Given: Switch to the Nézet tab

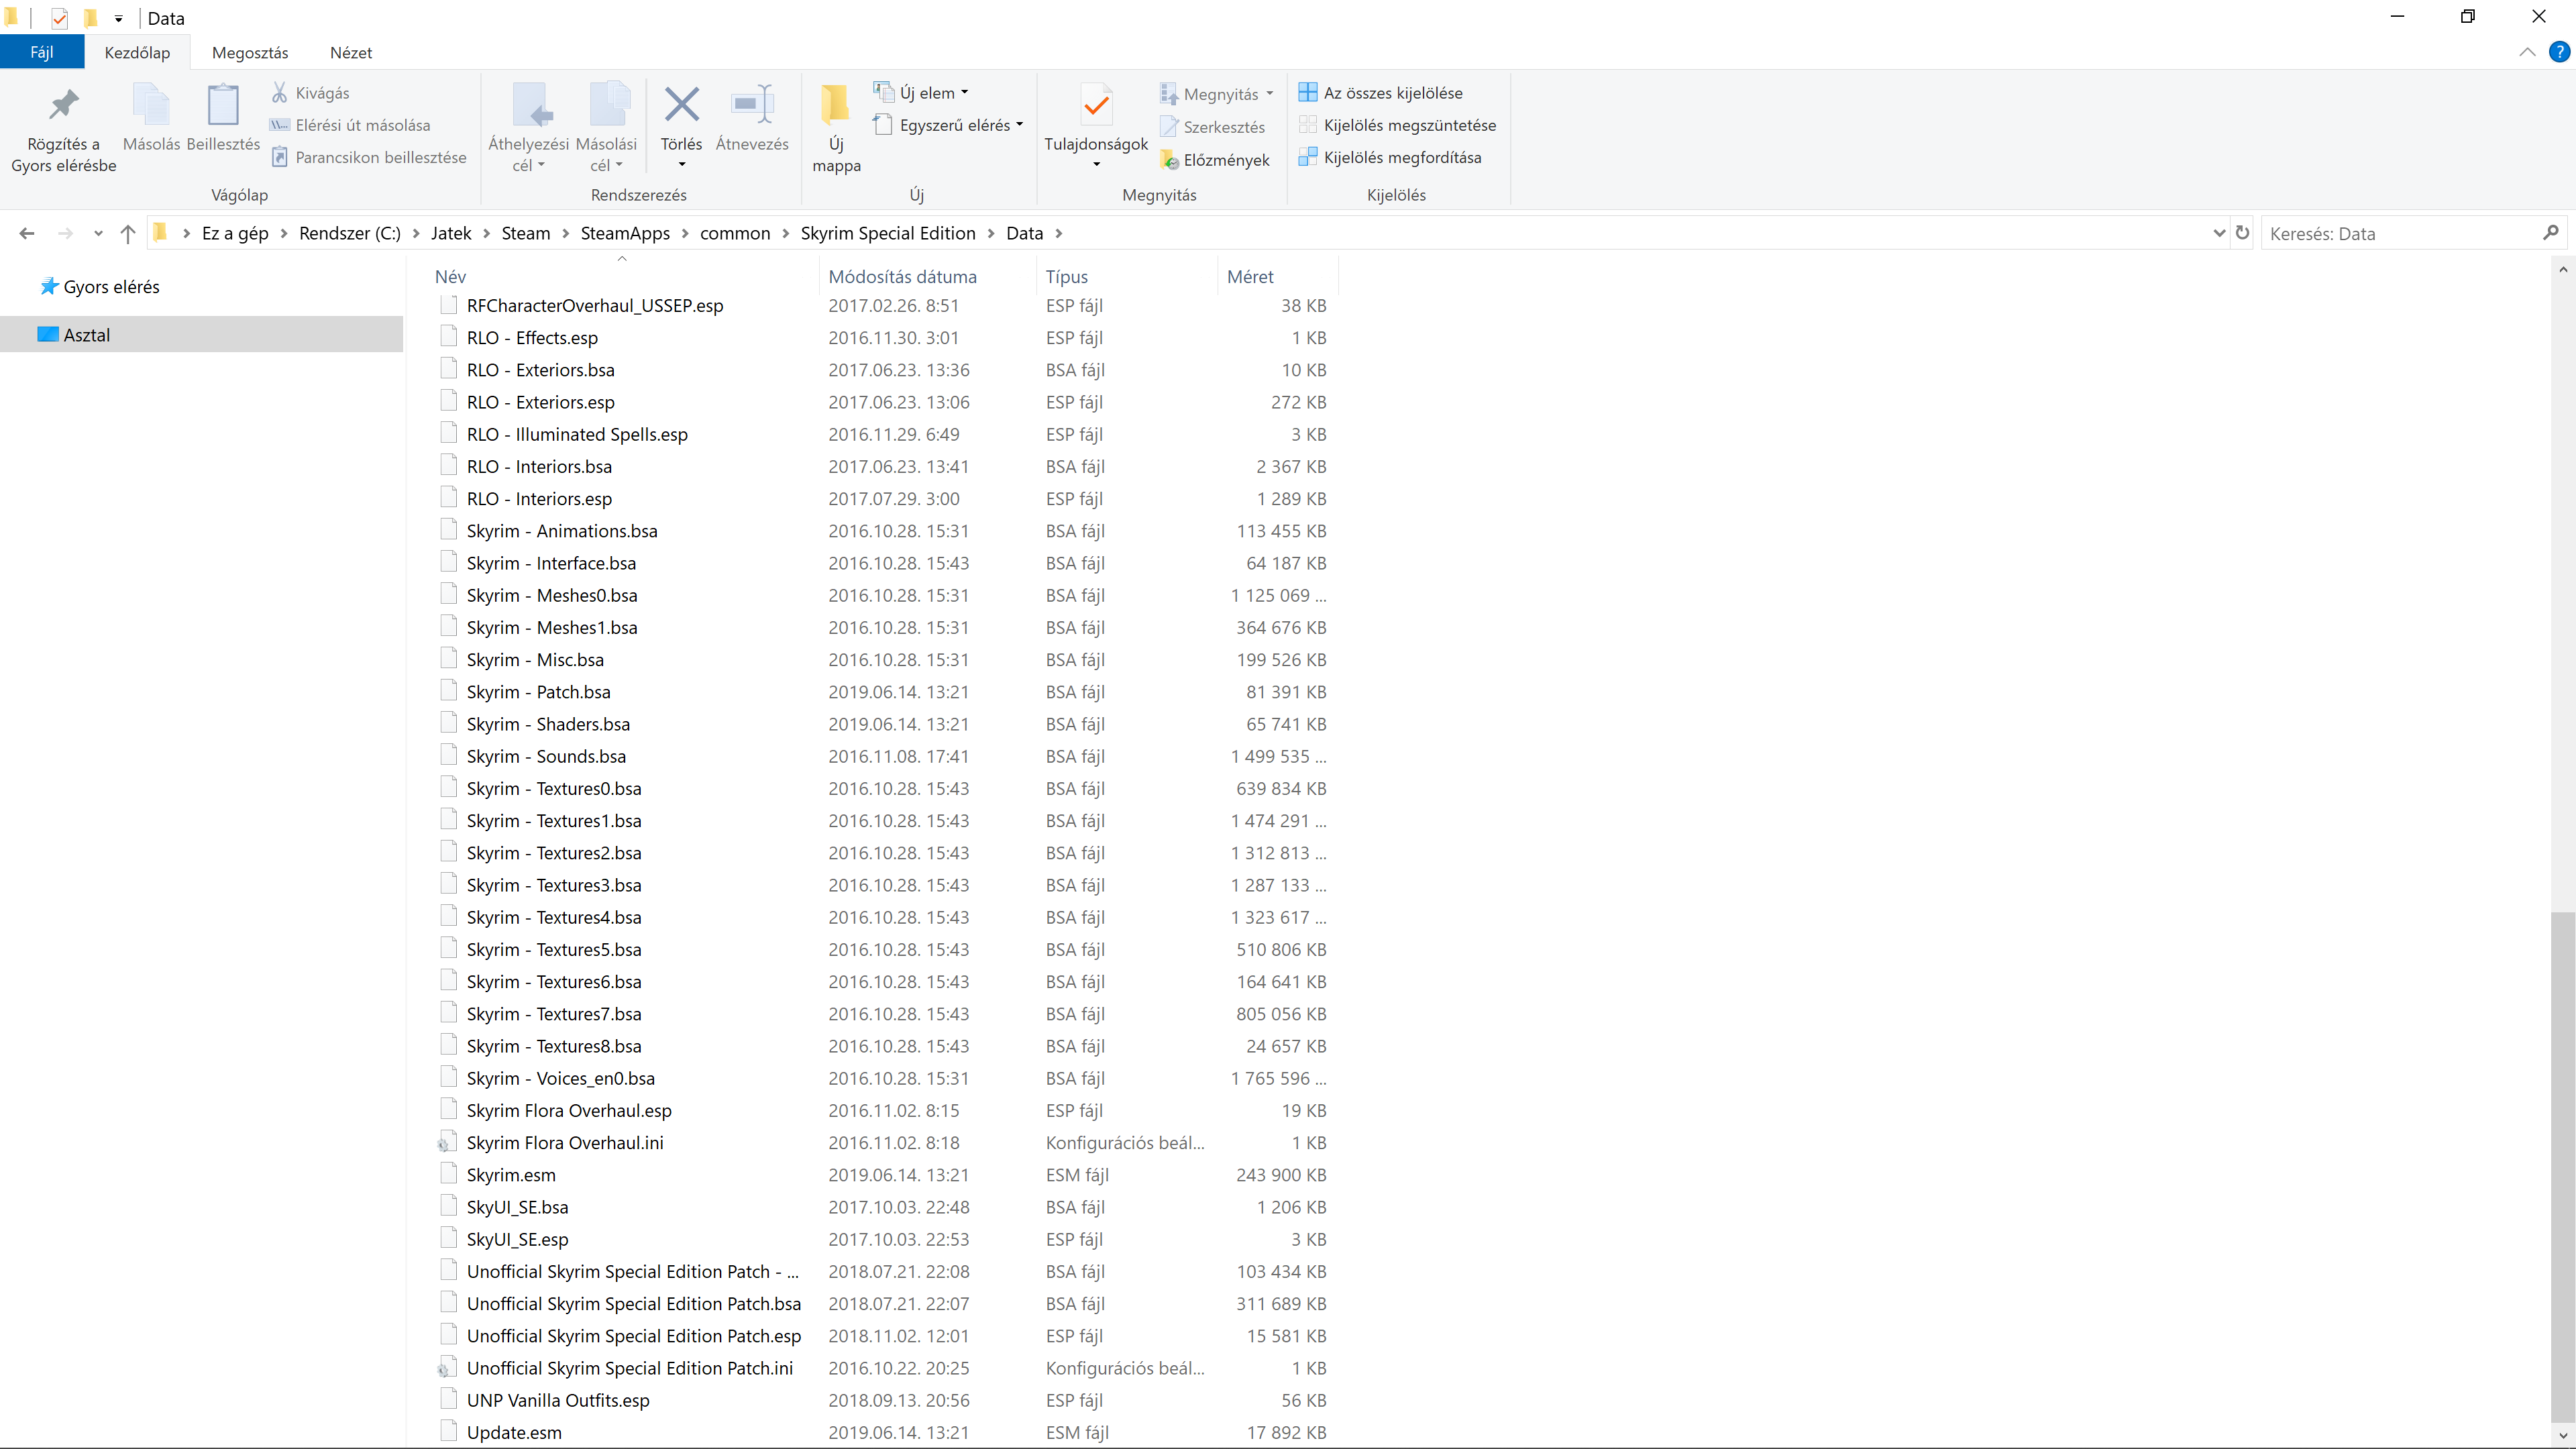Looking at the screenshot, I should pos(351,53).
